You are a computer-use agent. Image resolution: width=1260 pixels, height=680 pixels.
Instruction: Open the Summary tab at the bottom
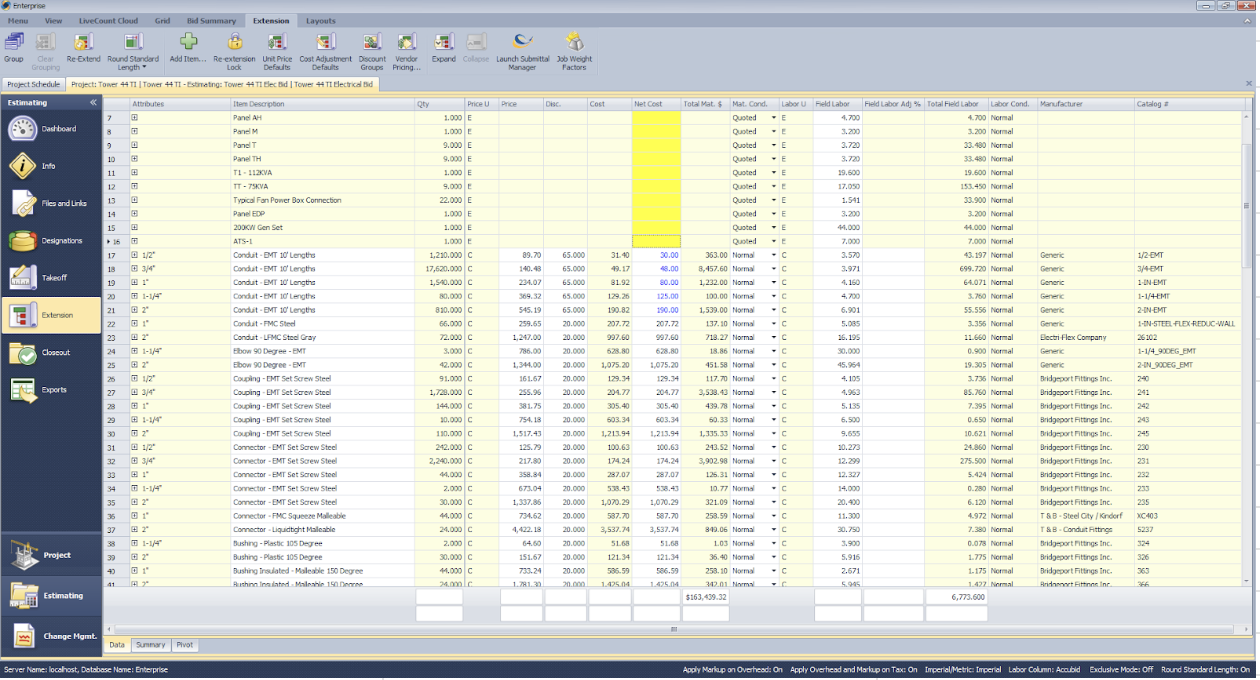point(152,645)
